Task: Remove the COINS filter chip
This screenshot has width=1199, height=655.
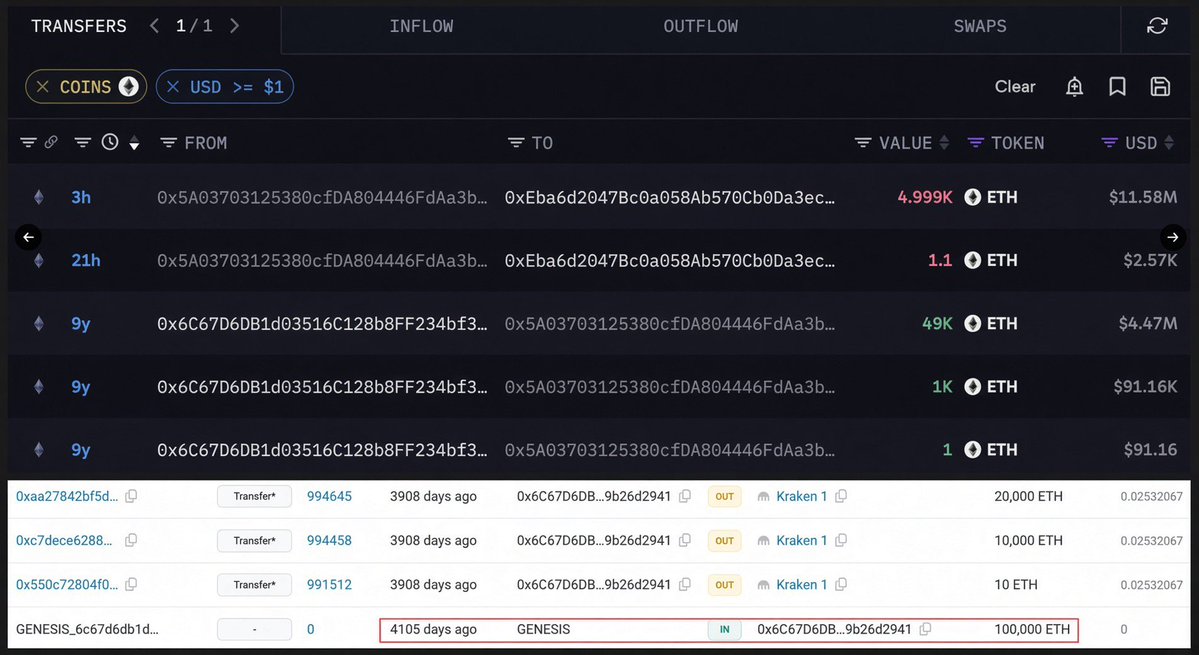Action: tap(43, 87)
